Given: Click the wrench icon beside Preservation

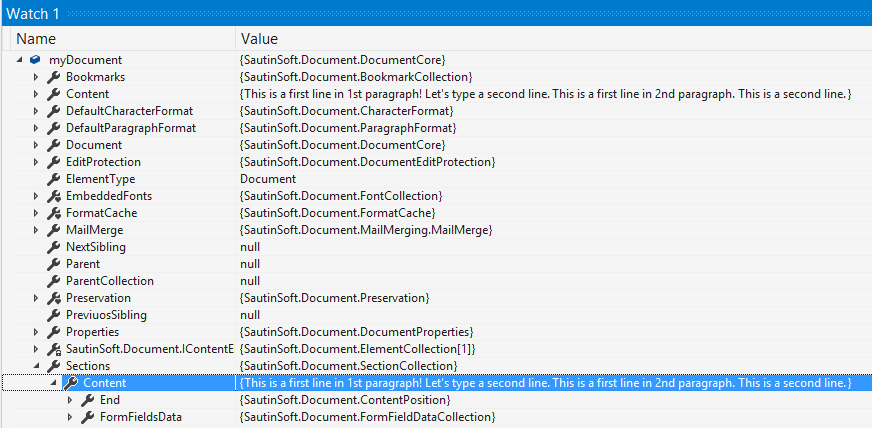Looking at the screenshot, I should coord(54,298).
